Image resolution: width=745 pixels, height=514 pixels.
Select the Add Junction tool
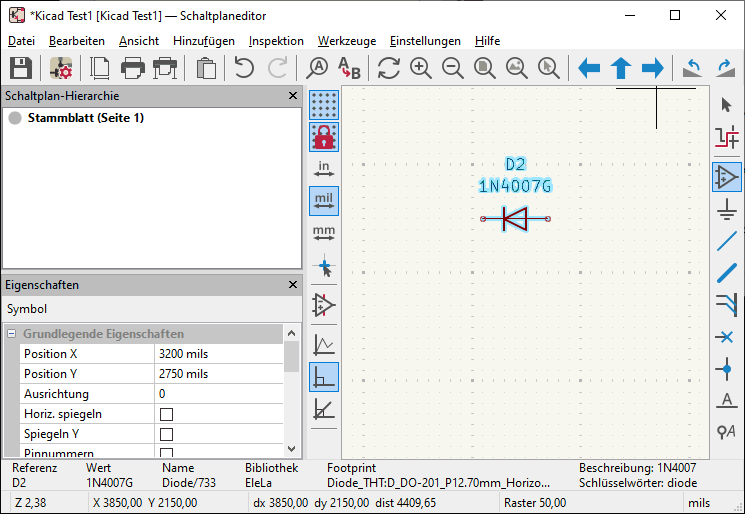727,369
